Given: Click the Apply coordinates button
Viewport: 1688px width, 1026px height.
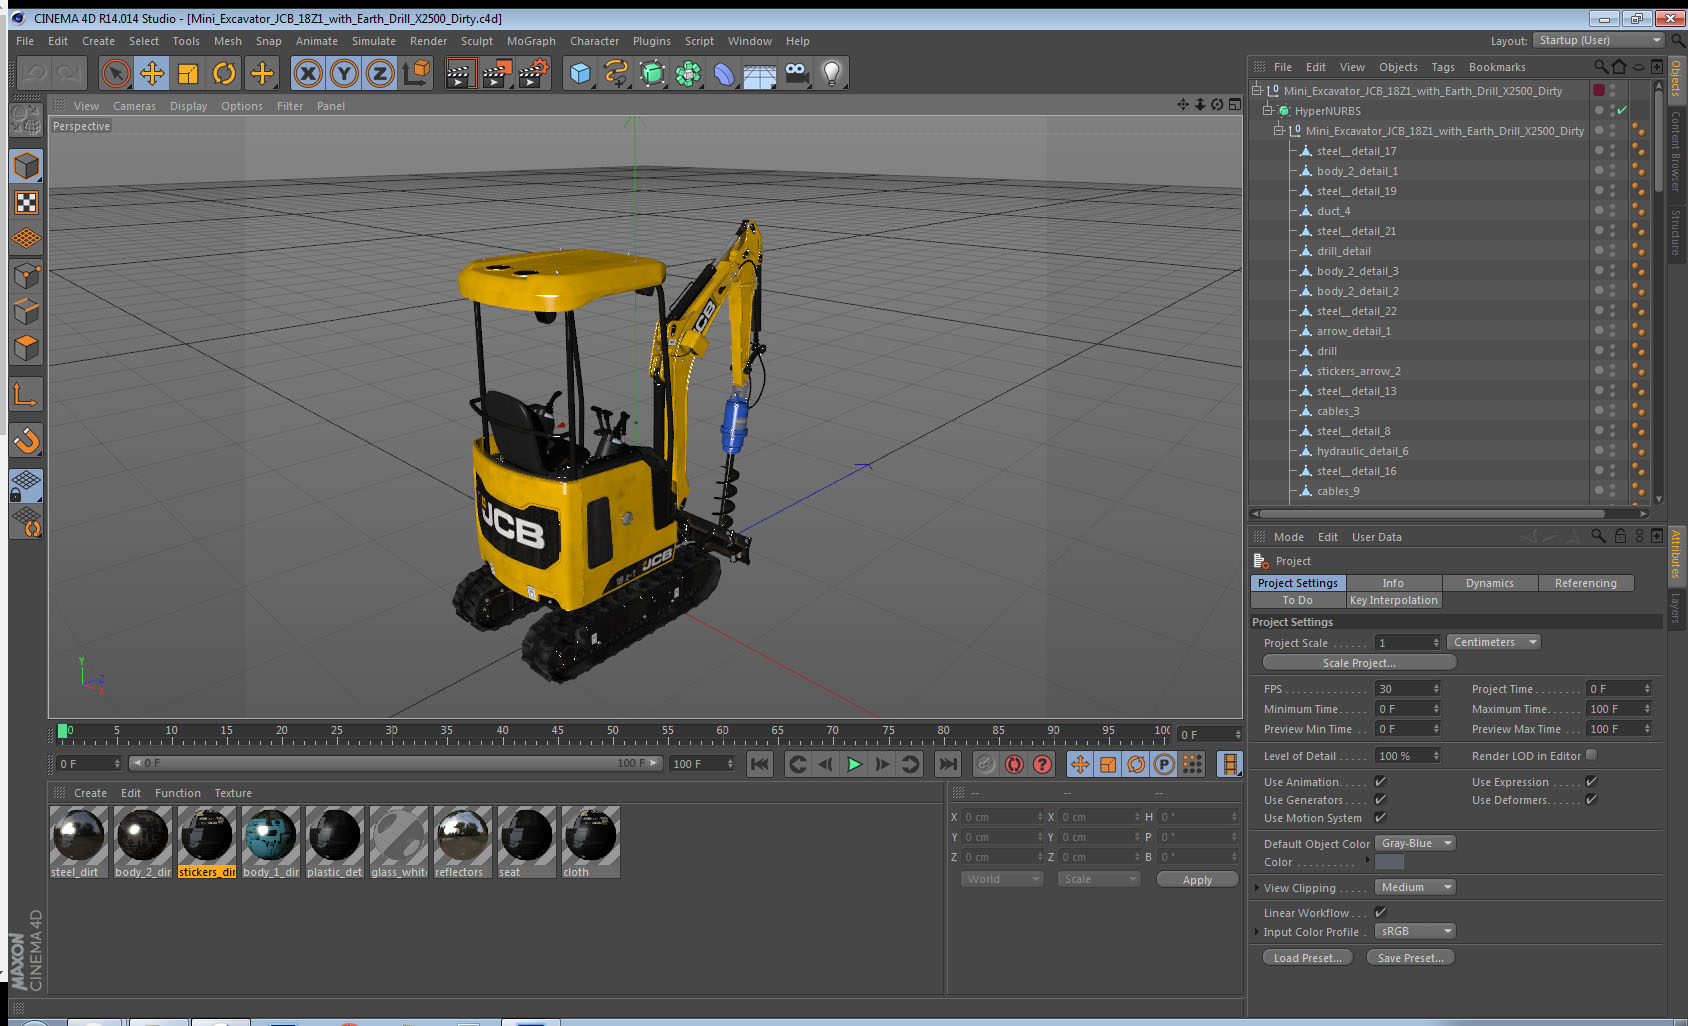Looking at the screenshot, I should point(1197,880).
